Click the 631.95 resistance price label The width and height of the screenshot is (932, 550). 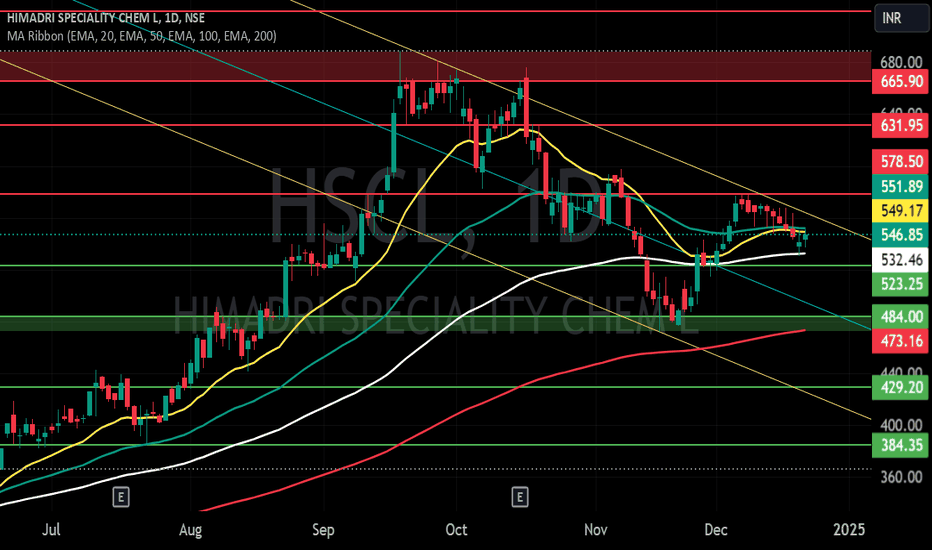click(901, 125)
